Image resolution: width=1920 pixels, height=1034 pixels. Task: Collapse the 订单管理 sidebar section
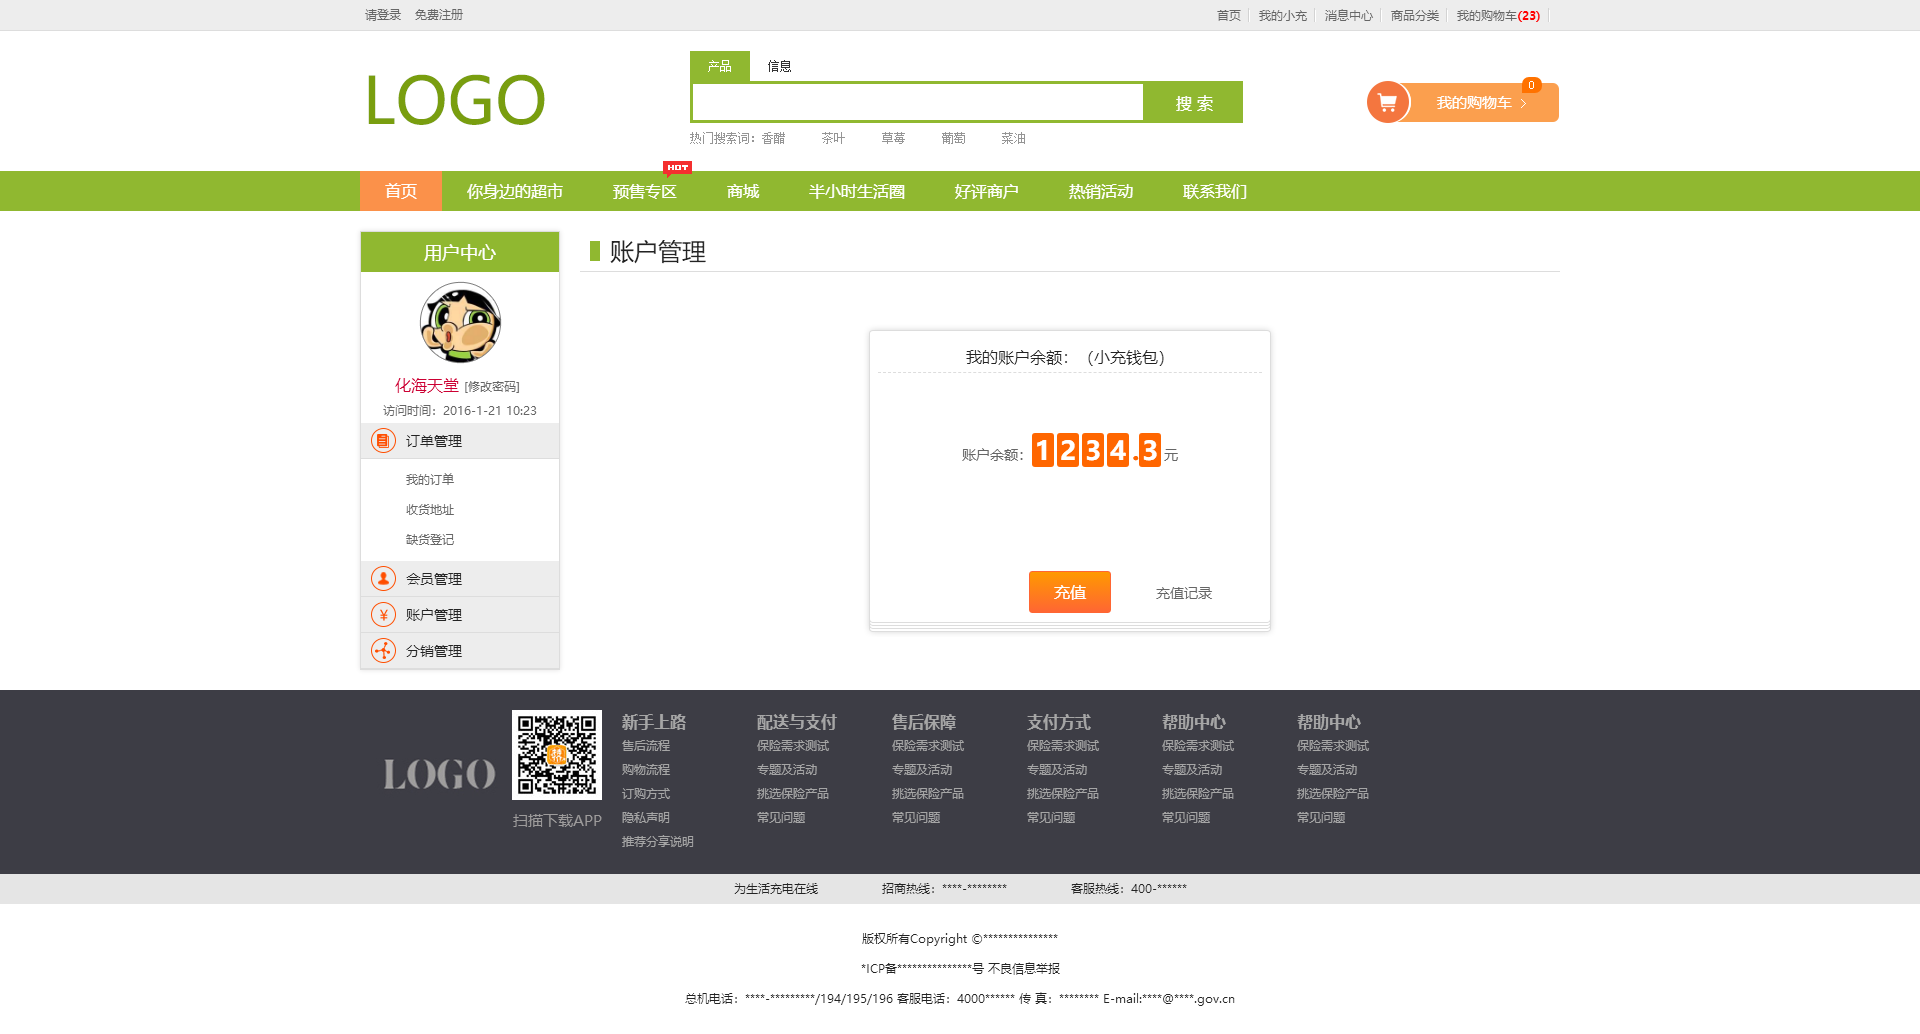tap(434, 441)
